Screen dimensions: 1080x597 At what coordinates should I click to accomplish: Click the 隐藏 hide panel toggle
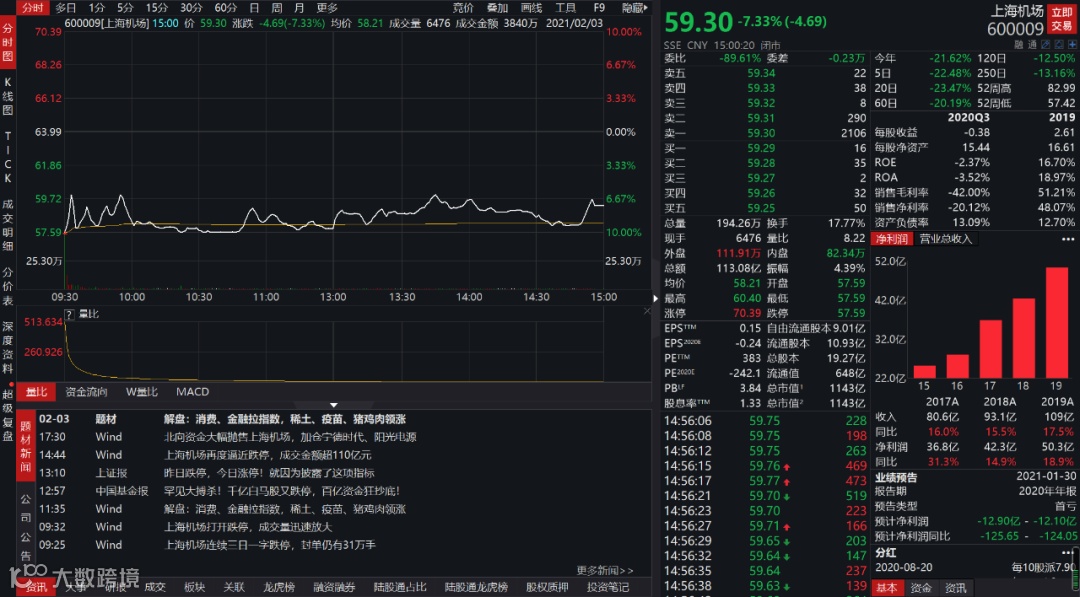click(x=634, y=8)
